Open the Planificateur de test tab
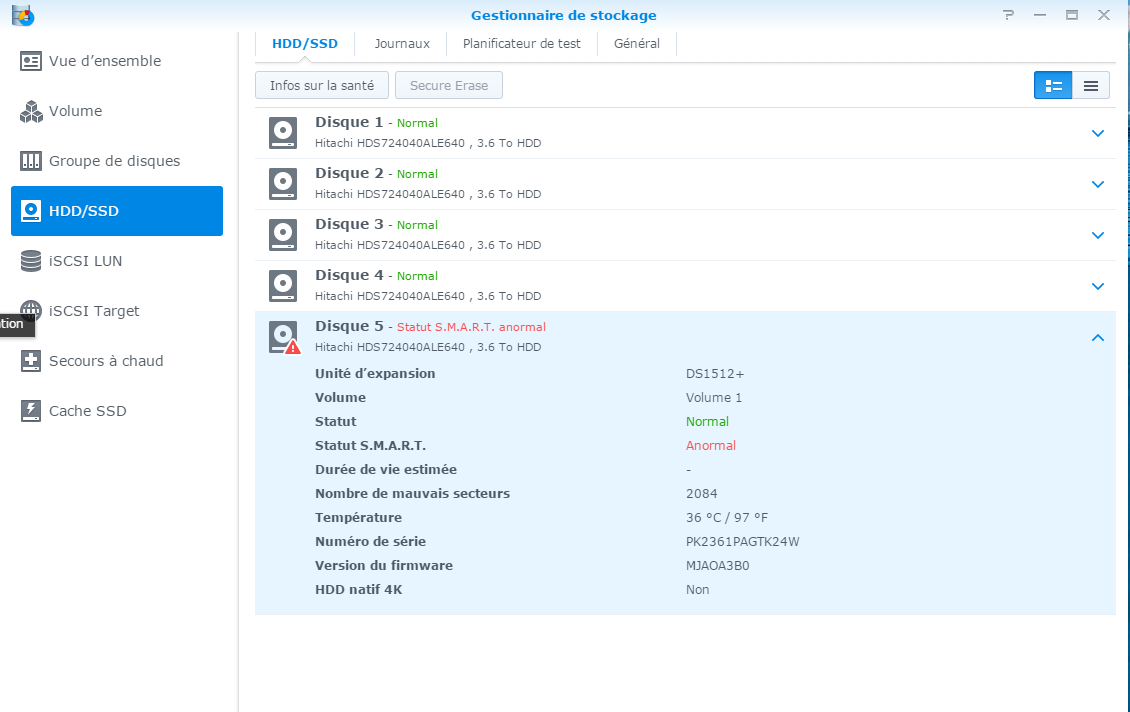The width and height of the screenshot is (1130, 712). [x=521, y=44]
